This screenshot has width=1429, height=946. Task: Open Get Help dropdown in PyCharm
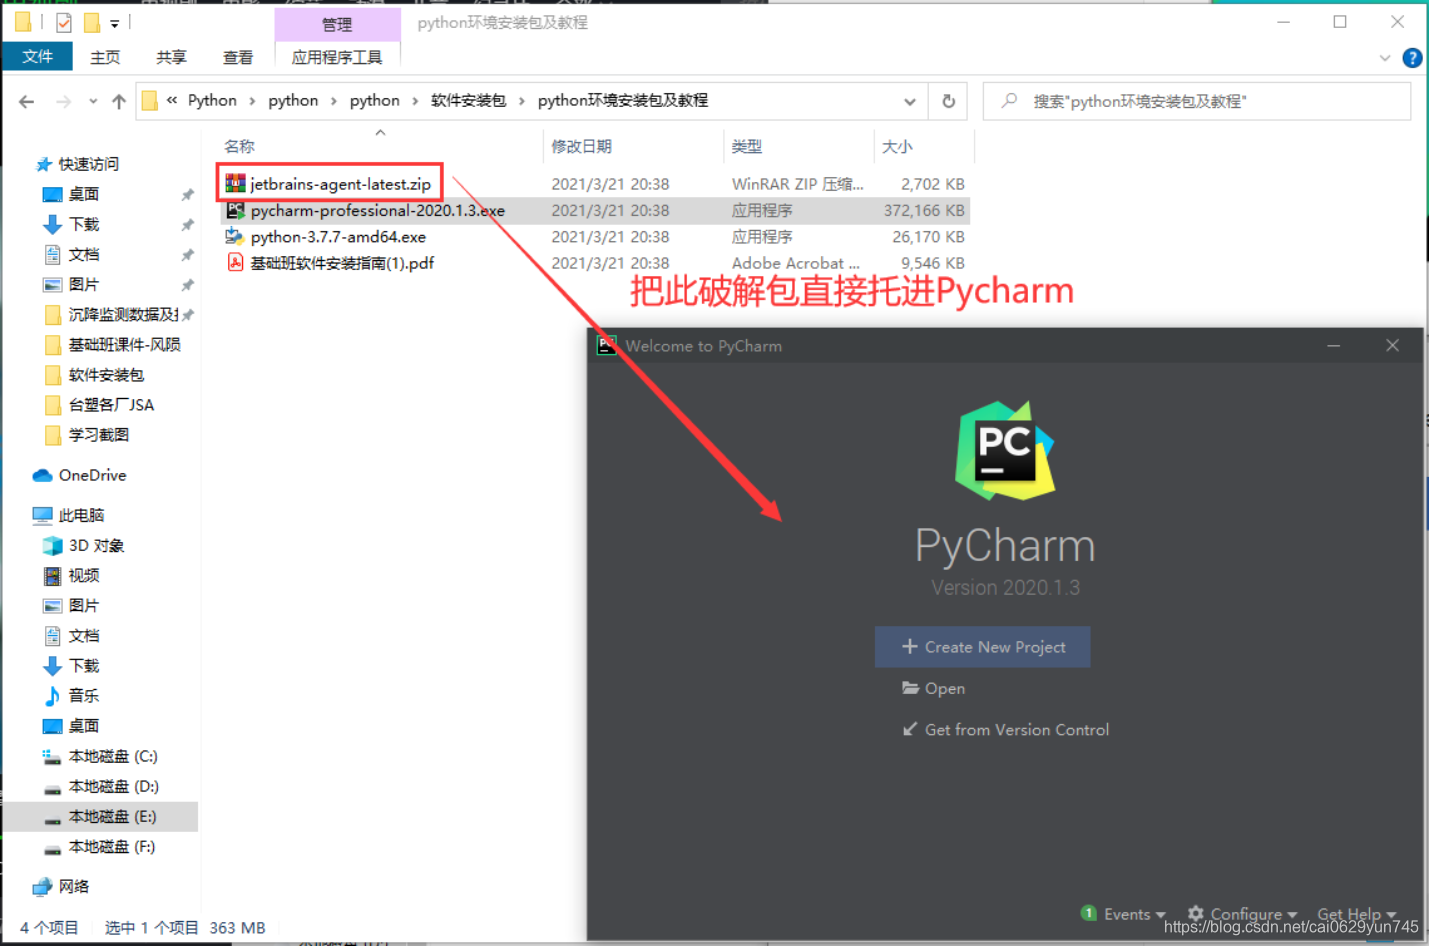click(1357, 914)
